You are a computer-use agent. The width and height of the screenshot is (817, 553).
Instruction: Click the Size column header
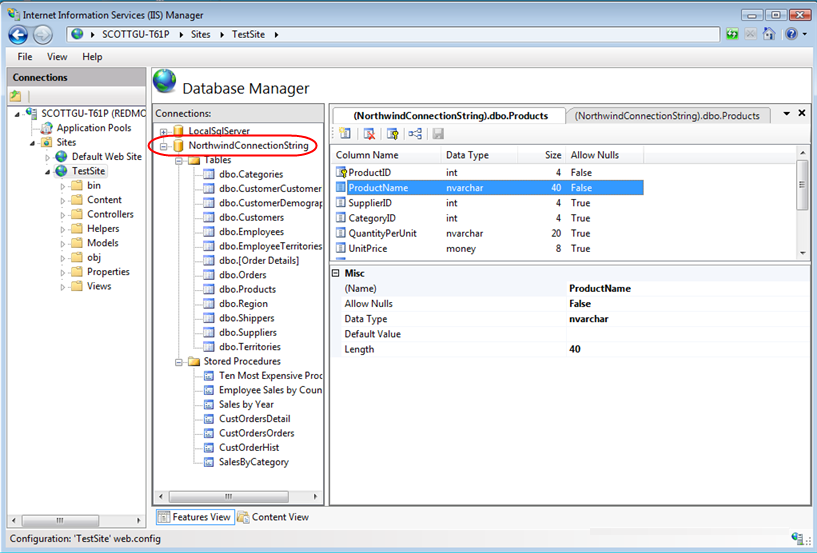tap(541, 155)
